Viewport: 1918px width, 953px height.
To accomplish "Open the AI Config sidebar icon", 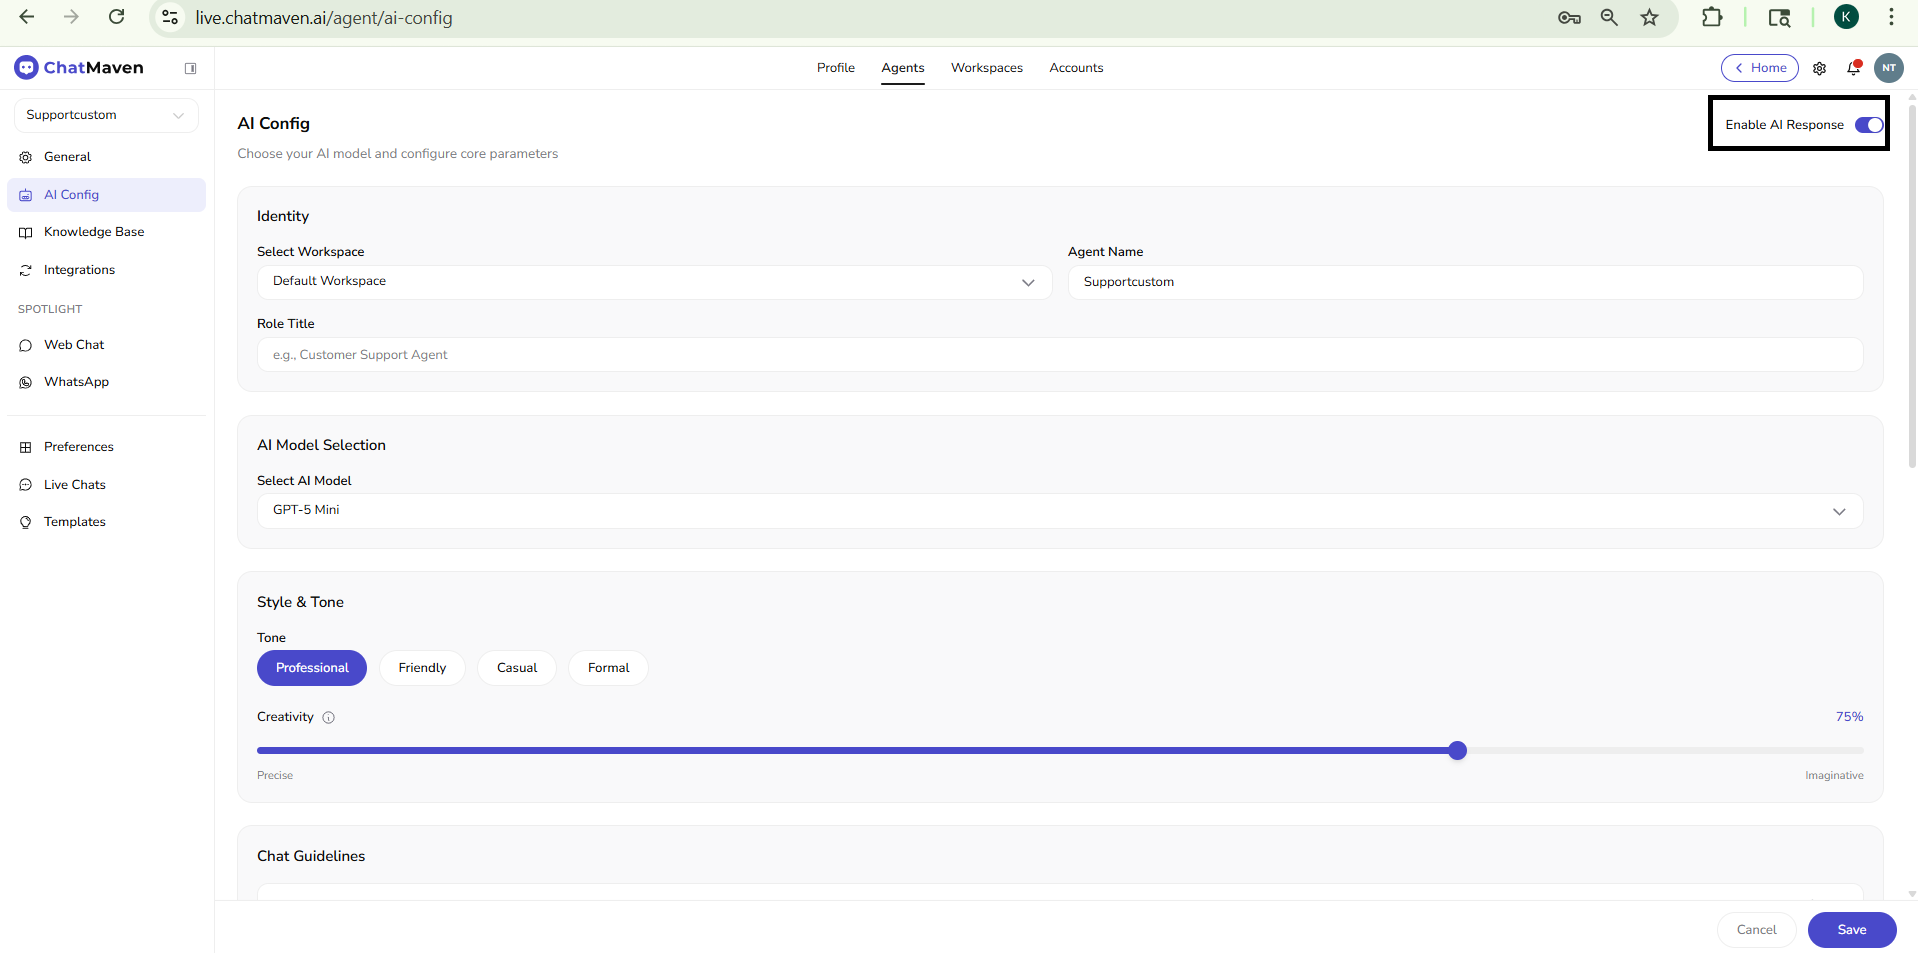I will coord(25,195).
